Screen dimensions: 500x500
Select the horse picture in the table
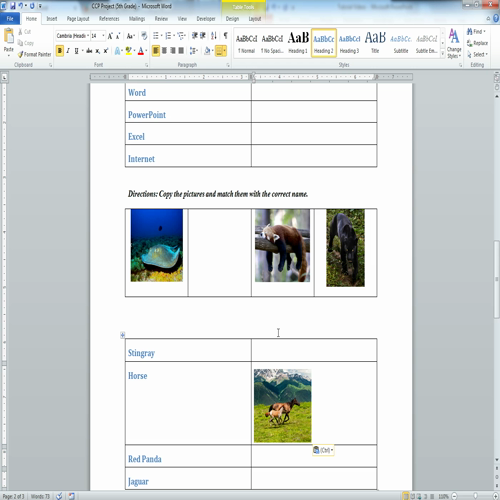click(283, 406)
